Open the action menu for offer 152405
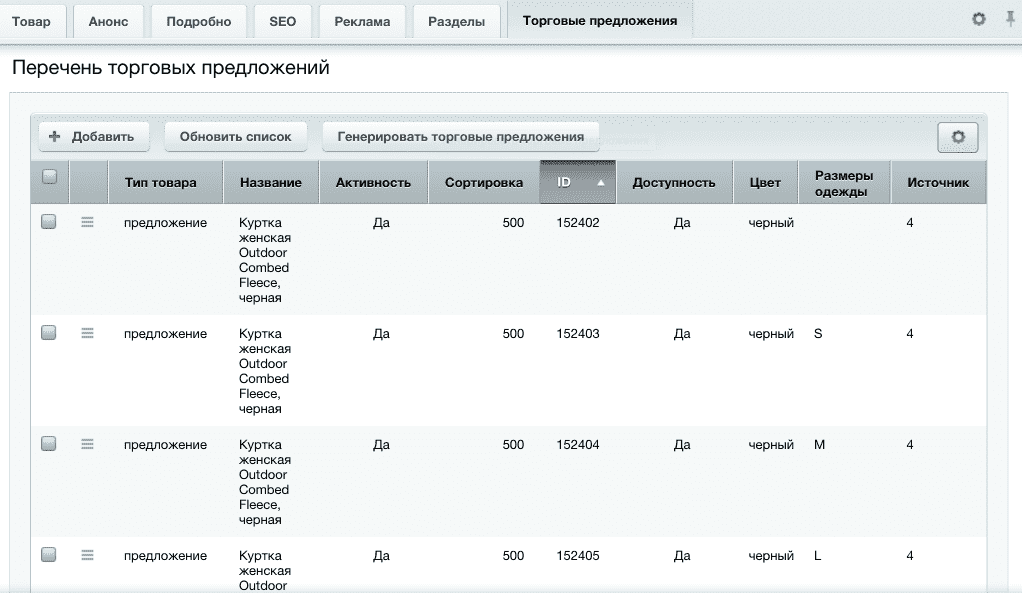This screenshot has height=593, width=1022. click(87, 555)
